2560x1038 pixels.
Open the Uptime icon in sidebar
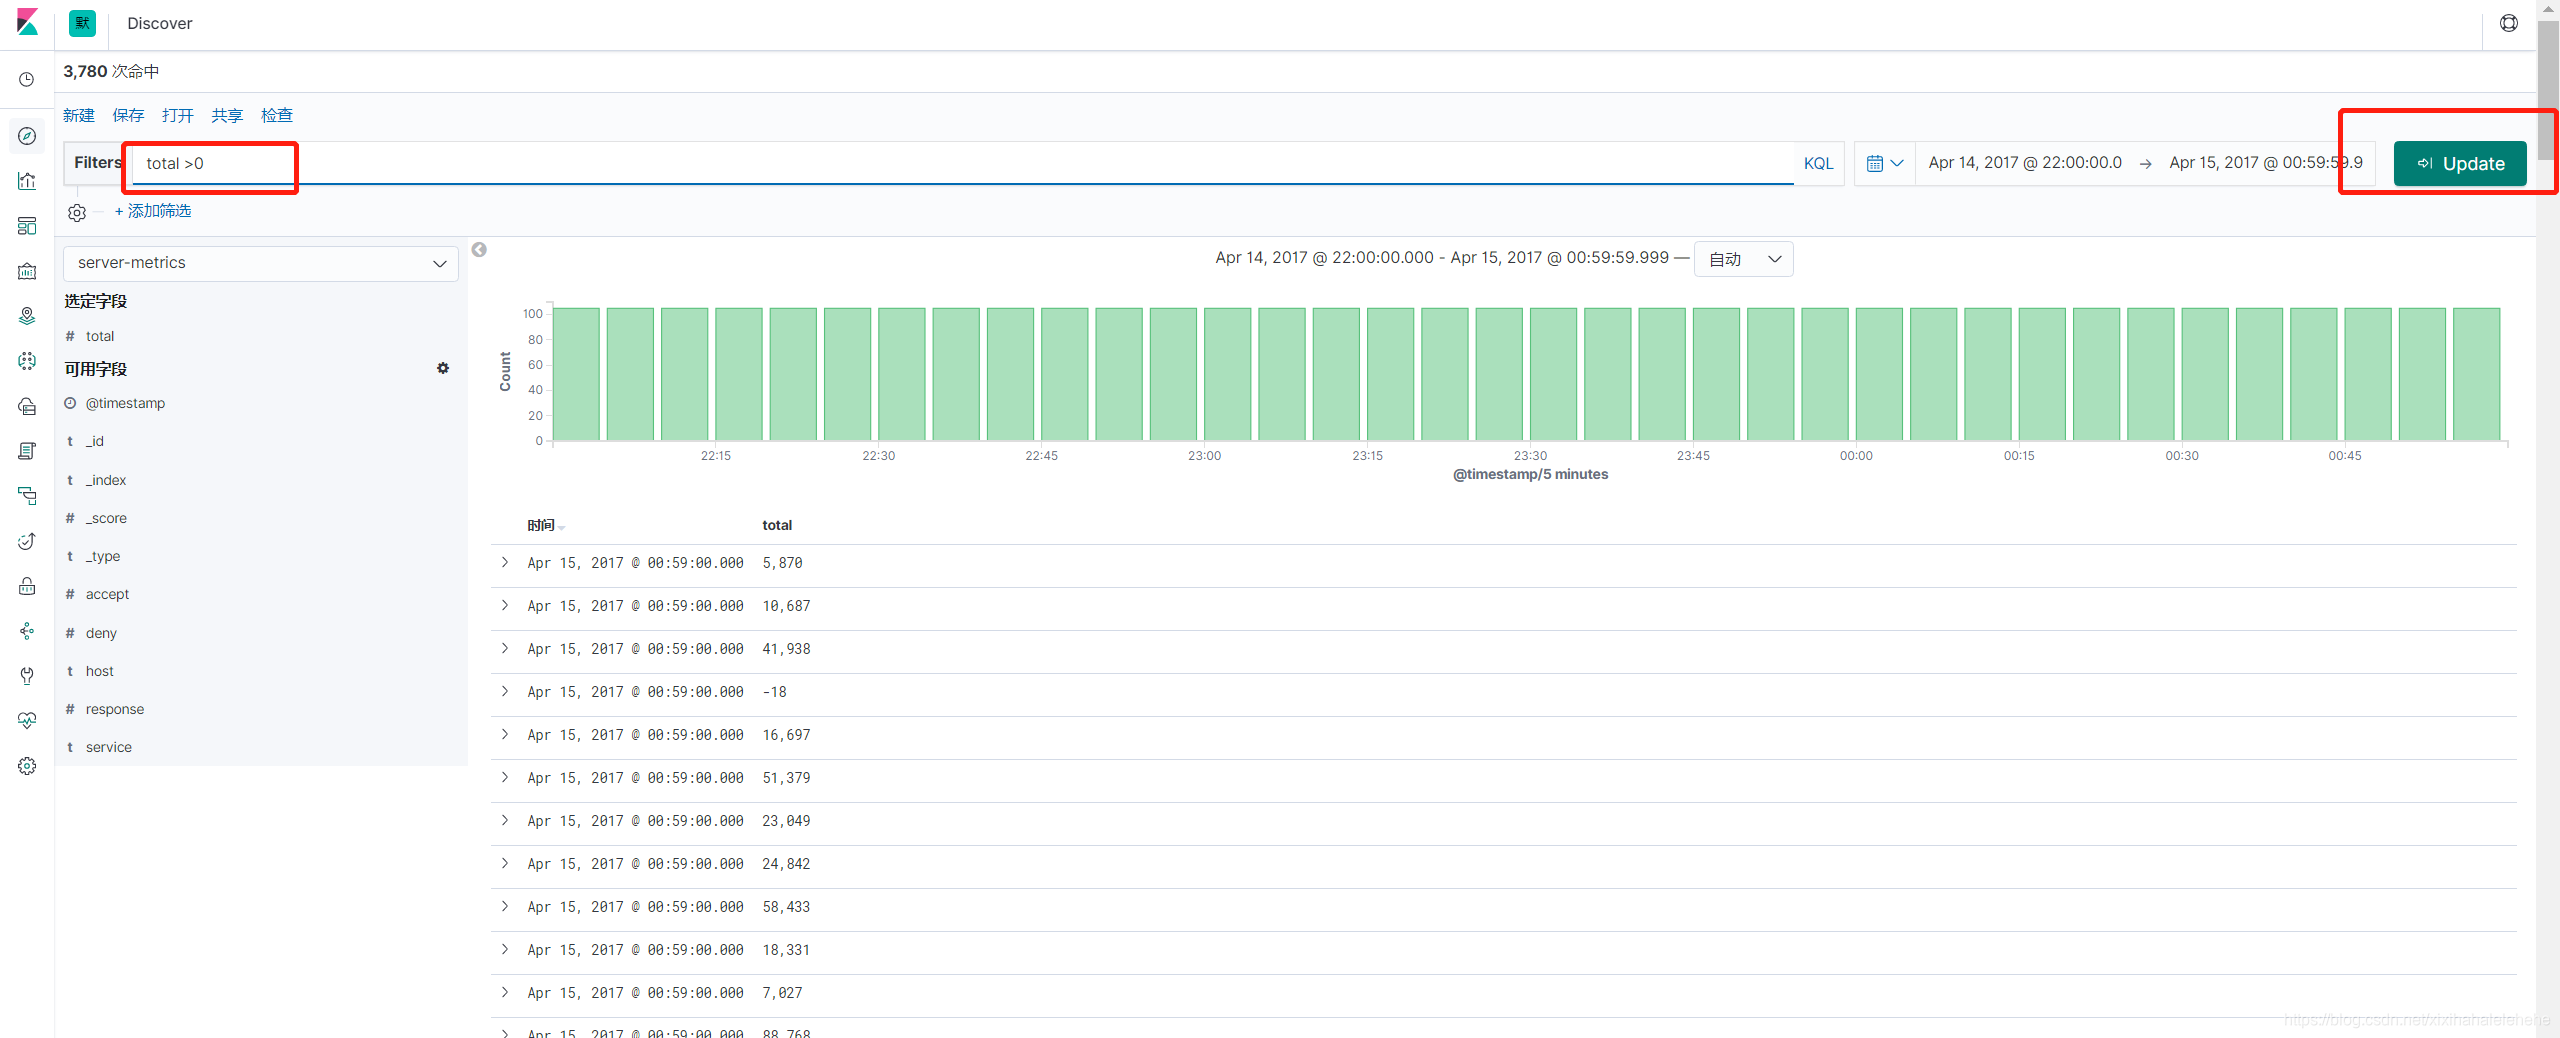[27, 541]
